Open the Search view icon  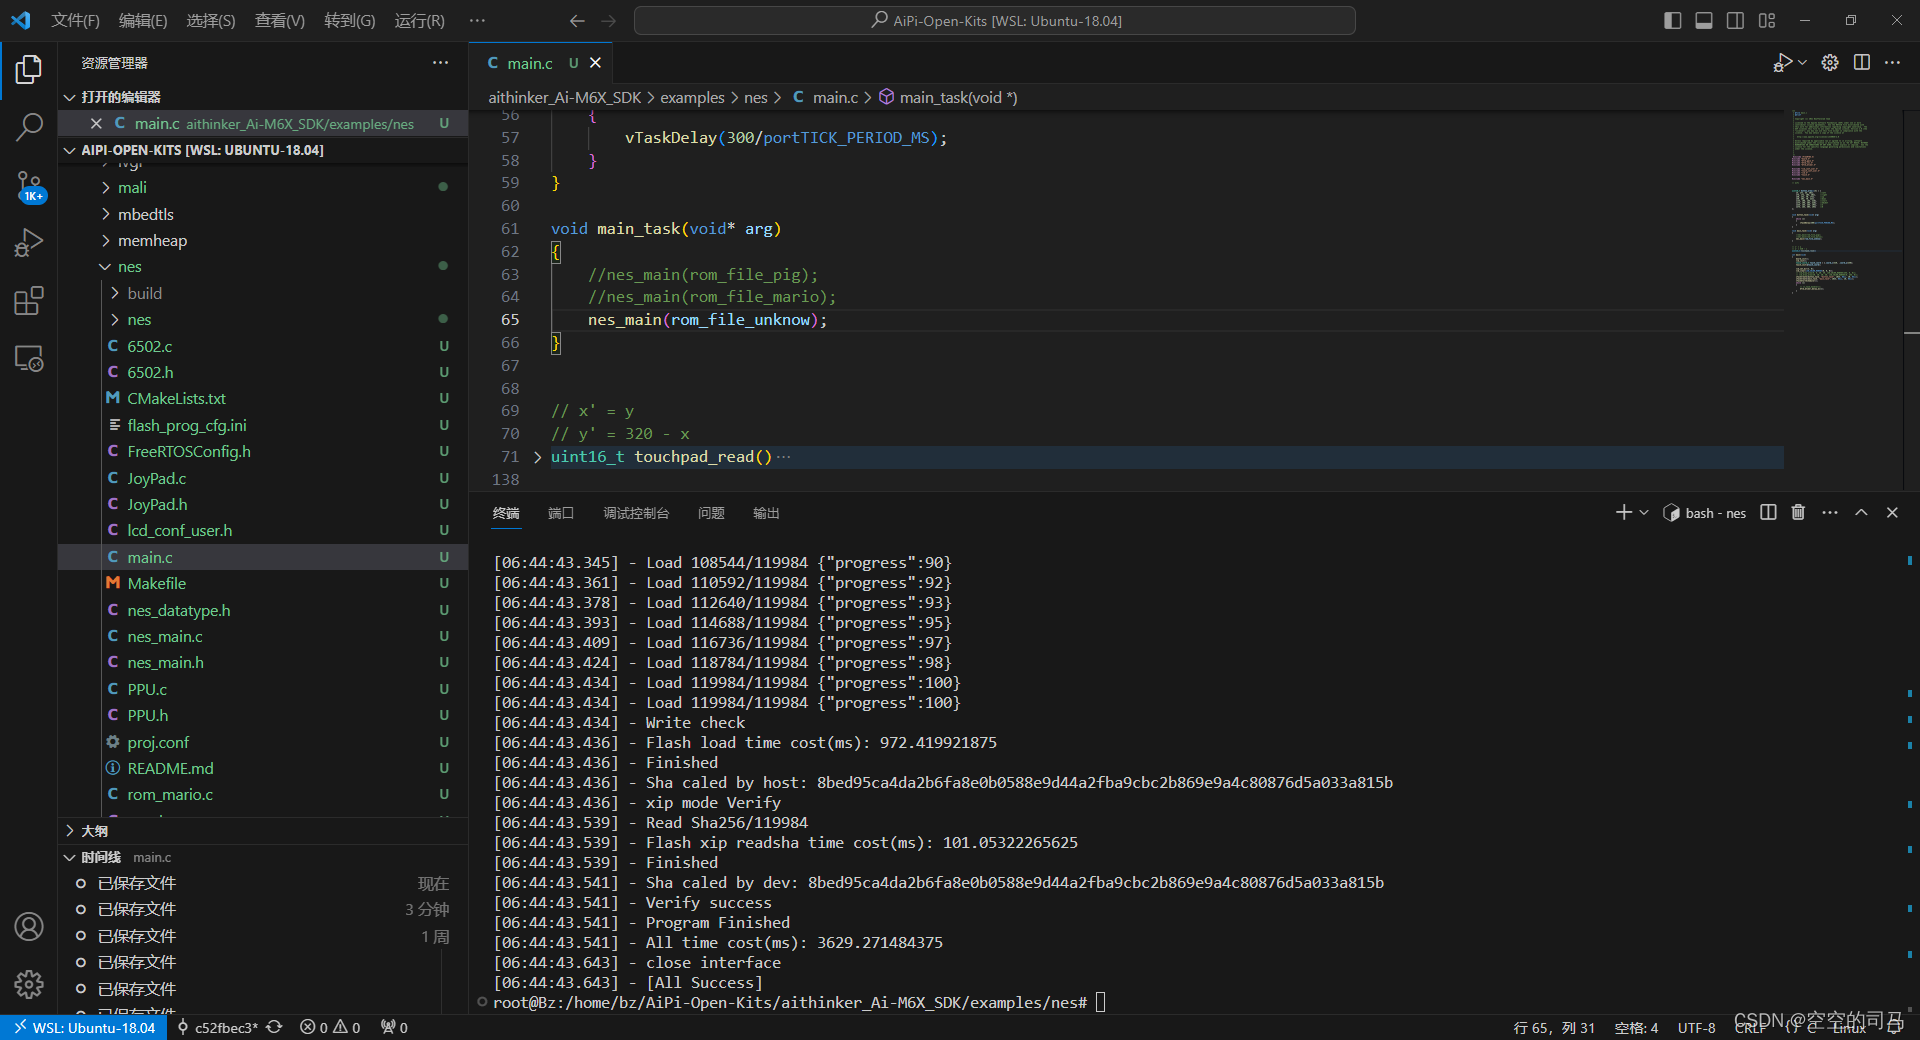tap(29, 127)
